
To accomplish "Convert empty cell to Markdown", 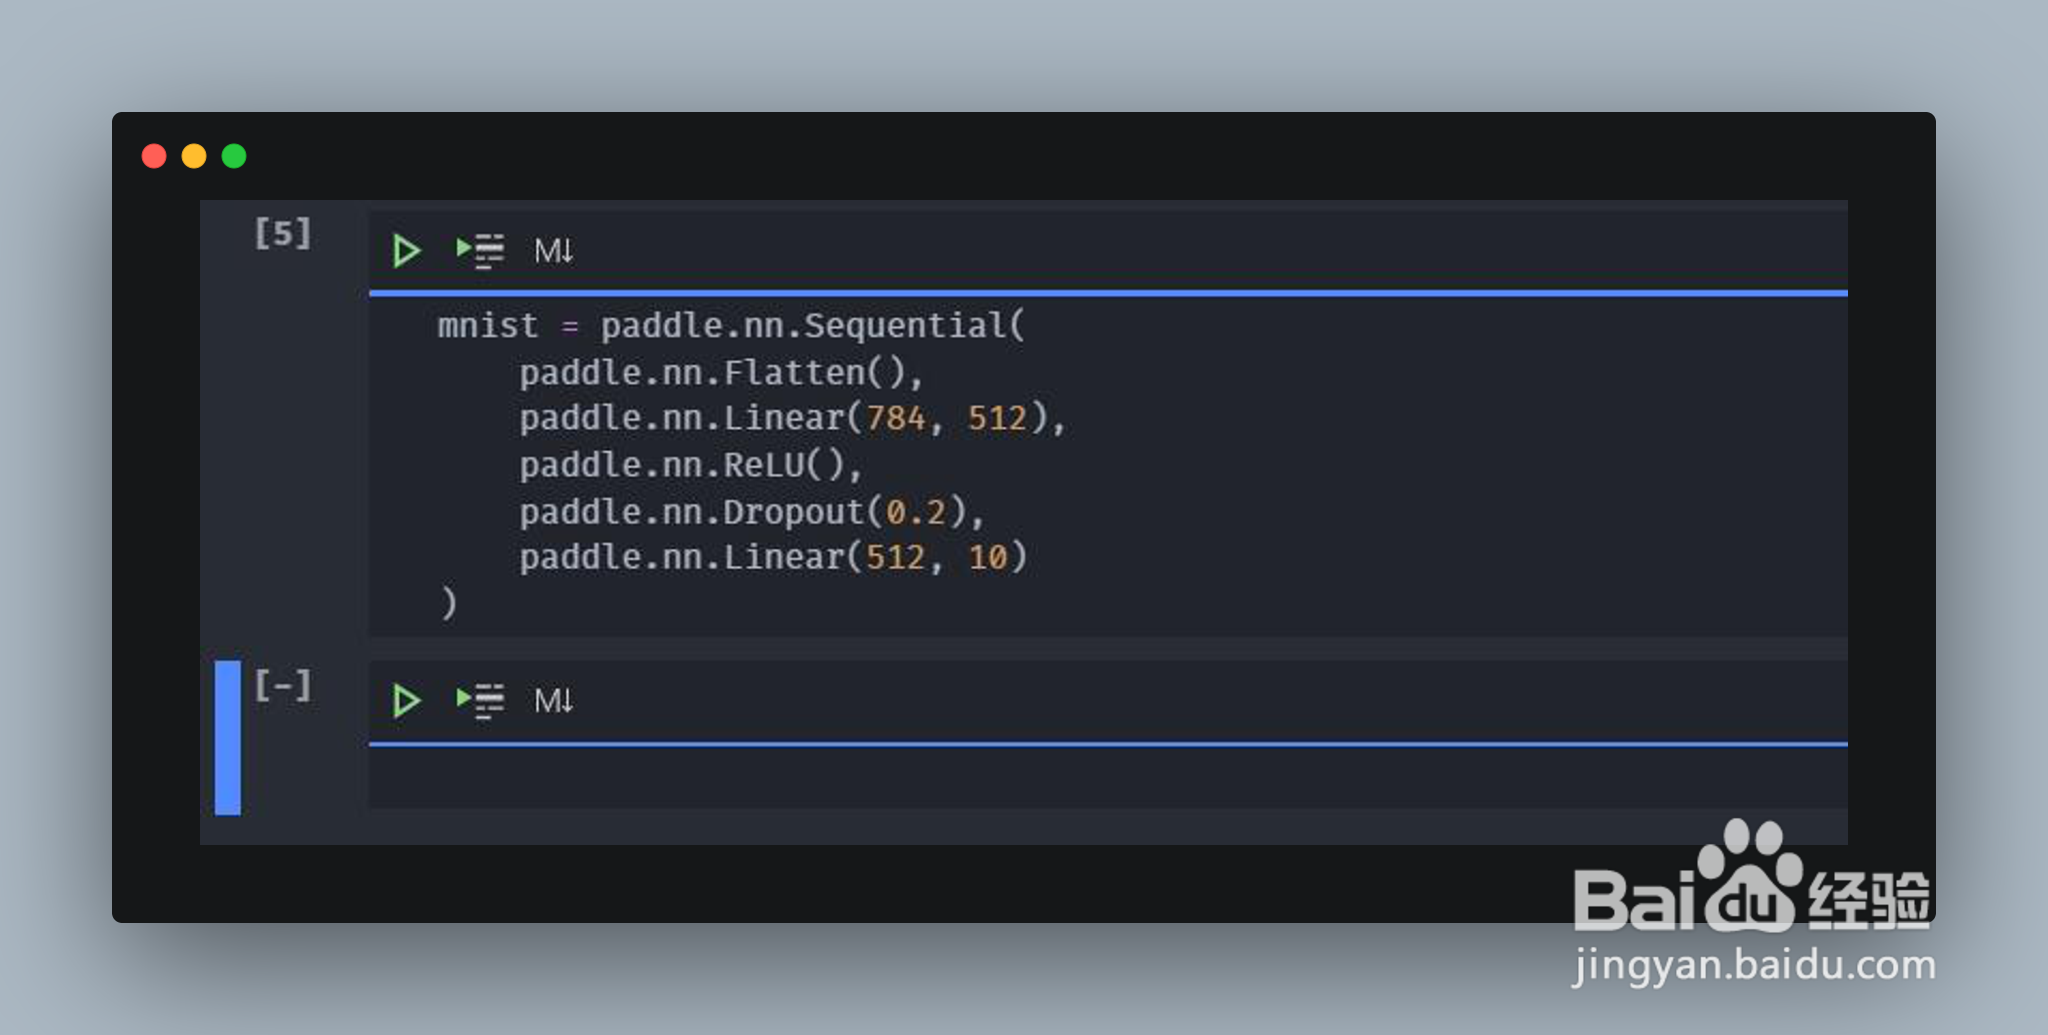I will tap(553, 700).
